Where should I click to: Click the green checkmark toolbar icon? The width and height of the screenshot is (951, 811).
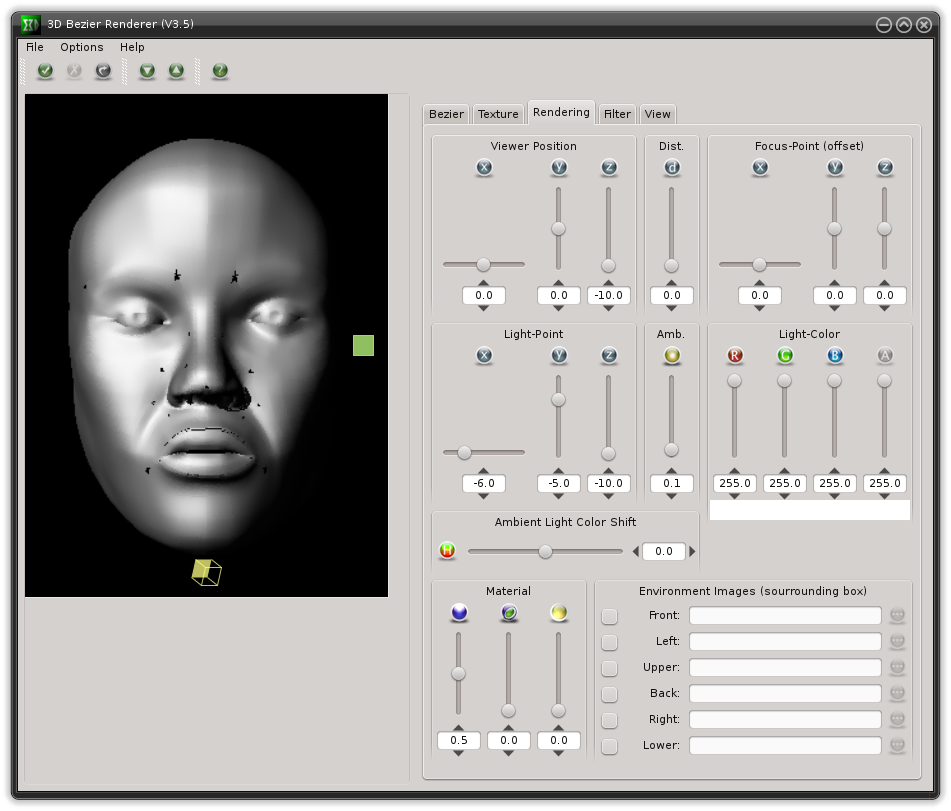(x=45, y=71)
